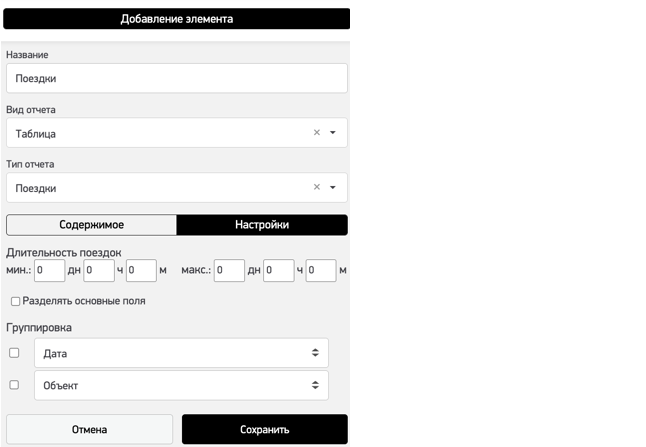Click the Тип отчета field label

30,164
